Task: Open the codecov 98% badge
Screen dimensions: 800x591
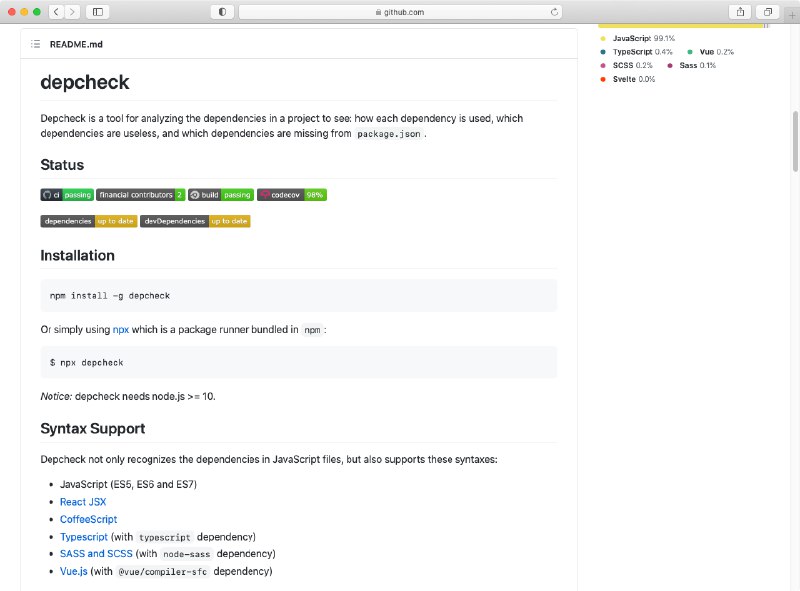Action: pyautogui.click(x=292, y=195)
